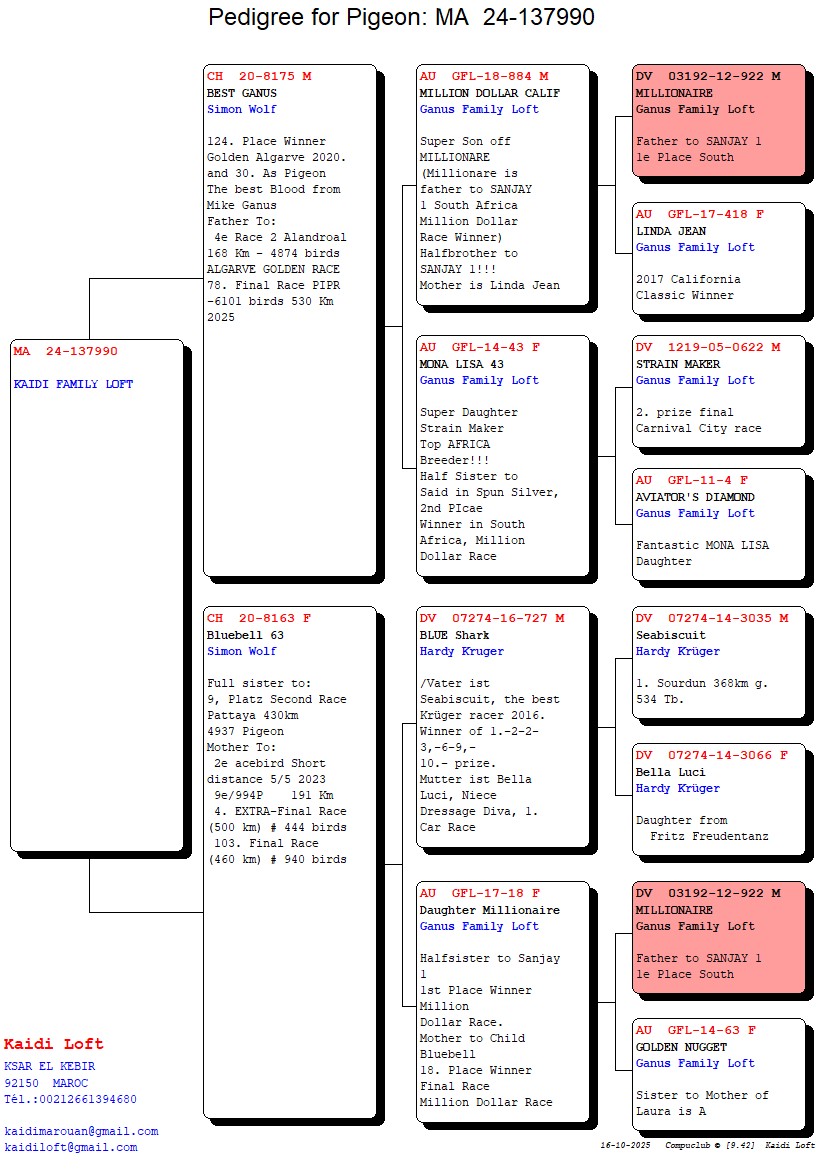The width and height of the screenshot is (816, 1172).
Task: Click the red Kaidi Loft heading
Action: coord(53,1044)
